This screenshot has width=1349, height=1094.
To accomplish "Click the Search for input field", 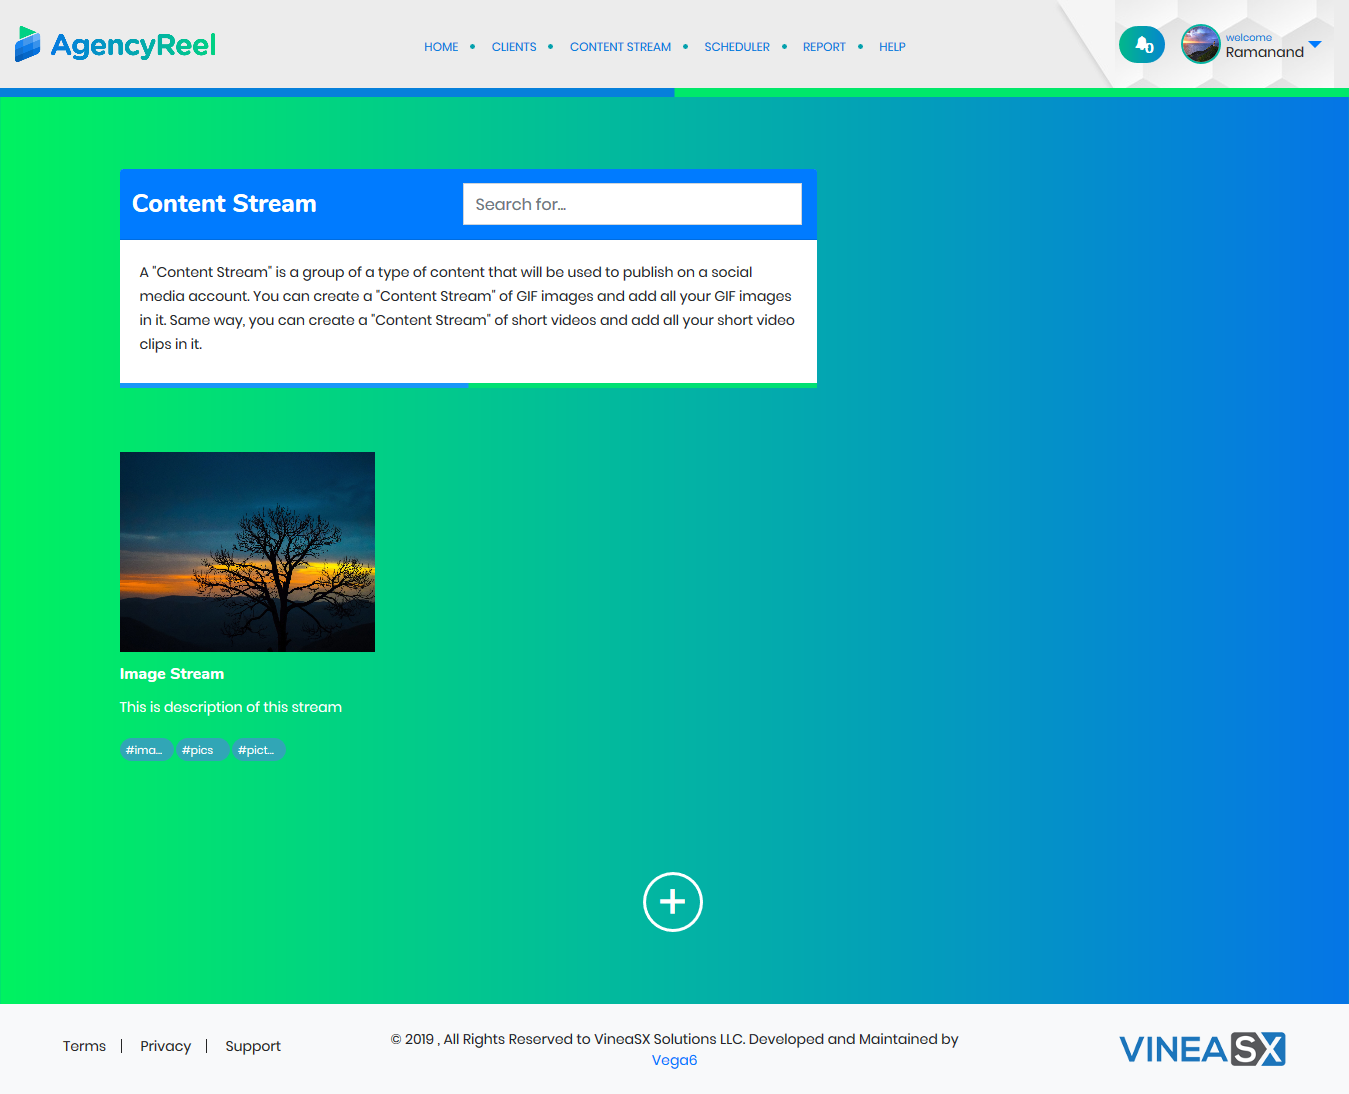I will point(631,204).
